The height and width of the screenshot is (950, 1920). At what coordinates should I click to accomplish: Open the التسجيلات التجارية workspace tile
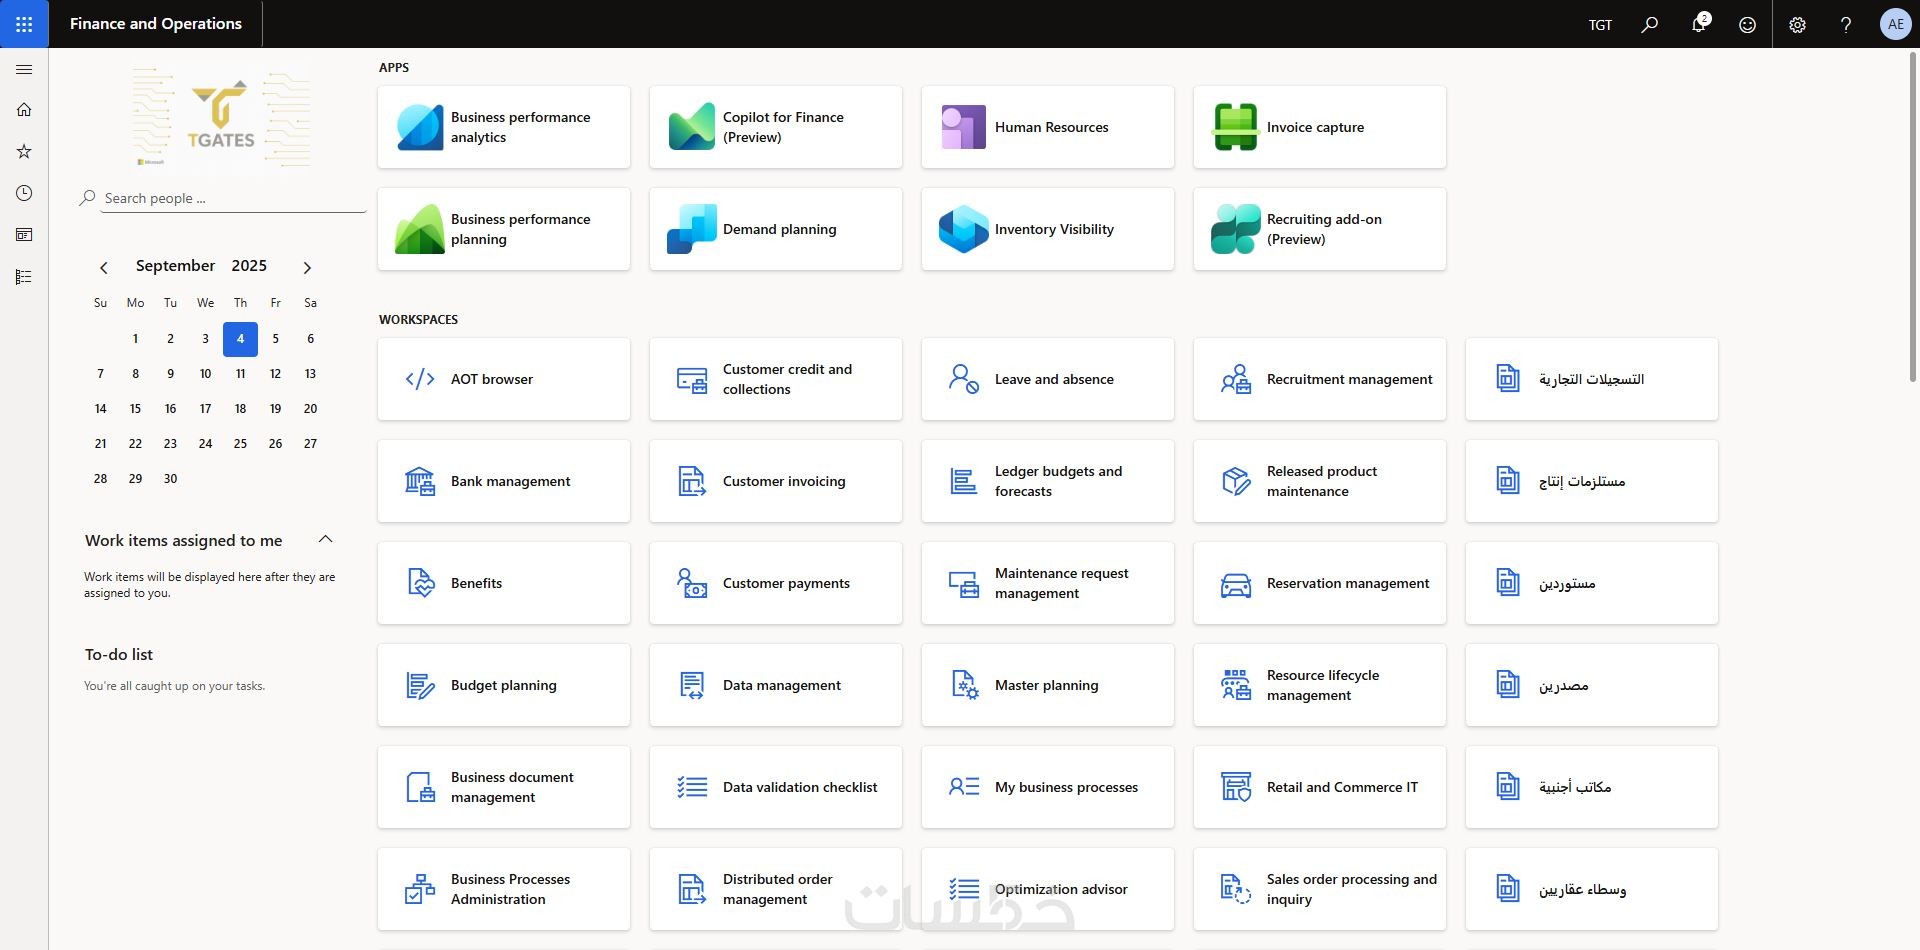(1592, 379)
